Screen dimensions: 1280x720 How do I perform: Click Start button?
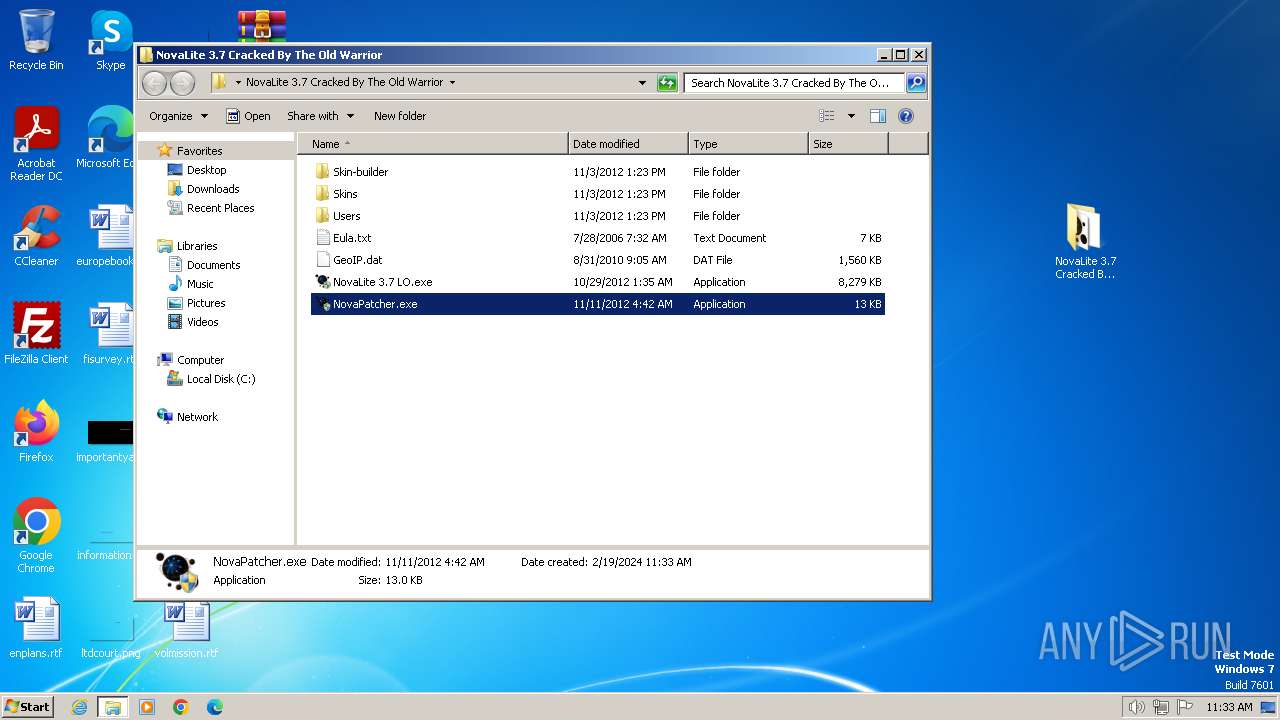click(x=28, y=707)
